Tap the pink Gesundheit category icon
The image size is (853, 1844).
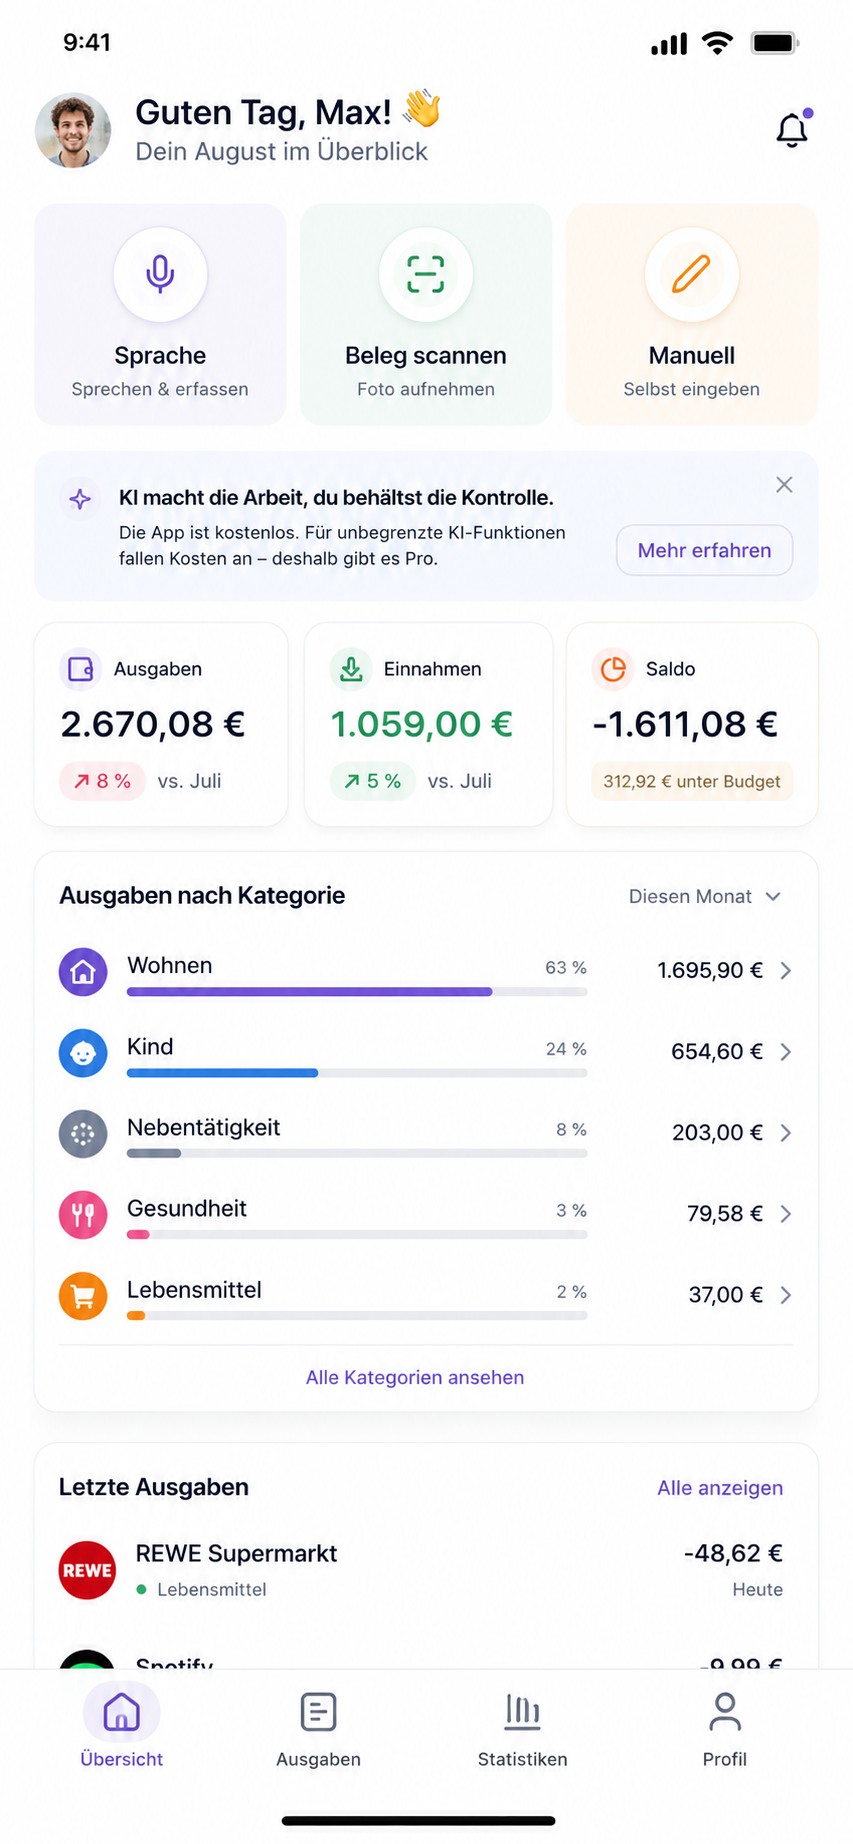point(83,1214)
